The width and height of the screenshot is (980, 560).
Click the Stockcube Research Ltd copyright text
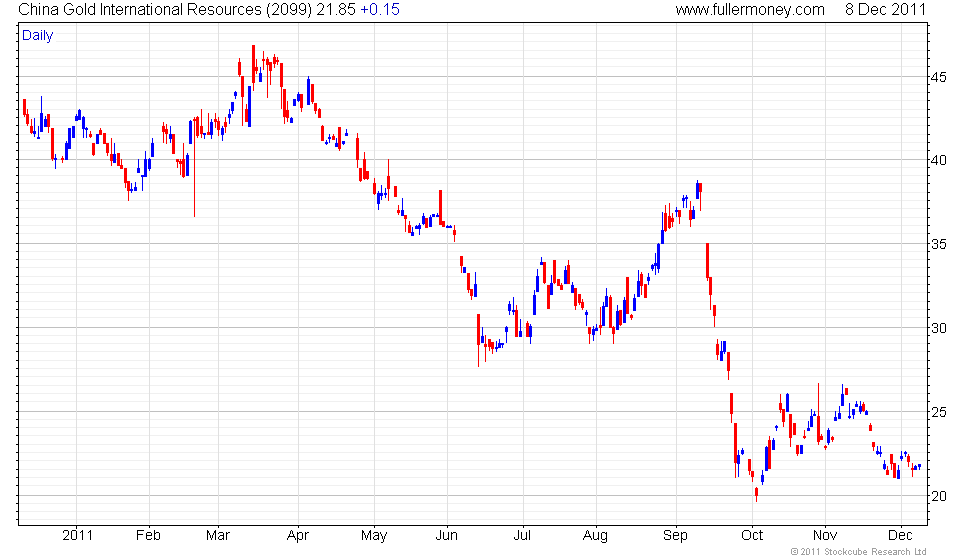click(x=858, y=552)
